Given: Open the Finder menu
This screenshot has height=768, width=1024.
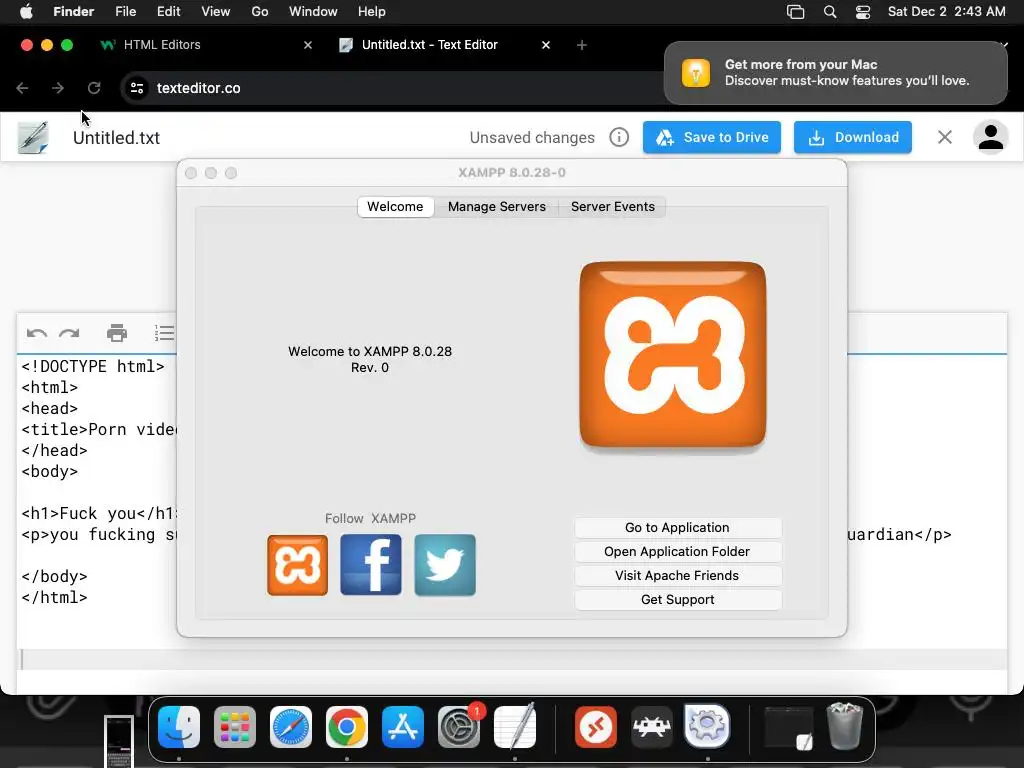Looking at the screenshot, I should coord(73,12).
